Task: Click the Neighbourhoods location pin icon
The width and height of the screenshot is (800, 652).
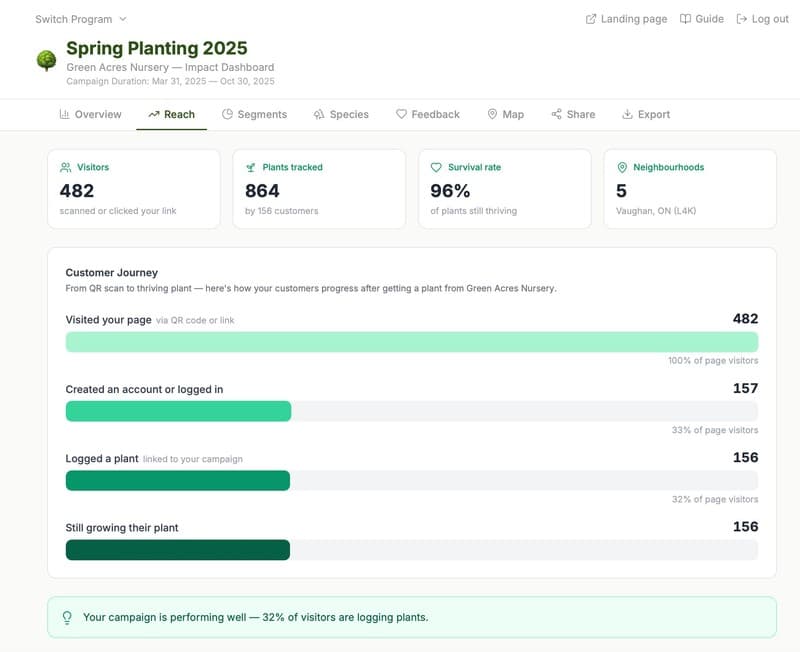Action: click(x=622, y=168)
